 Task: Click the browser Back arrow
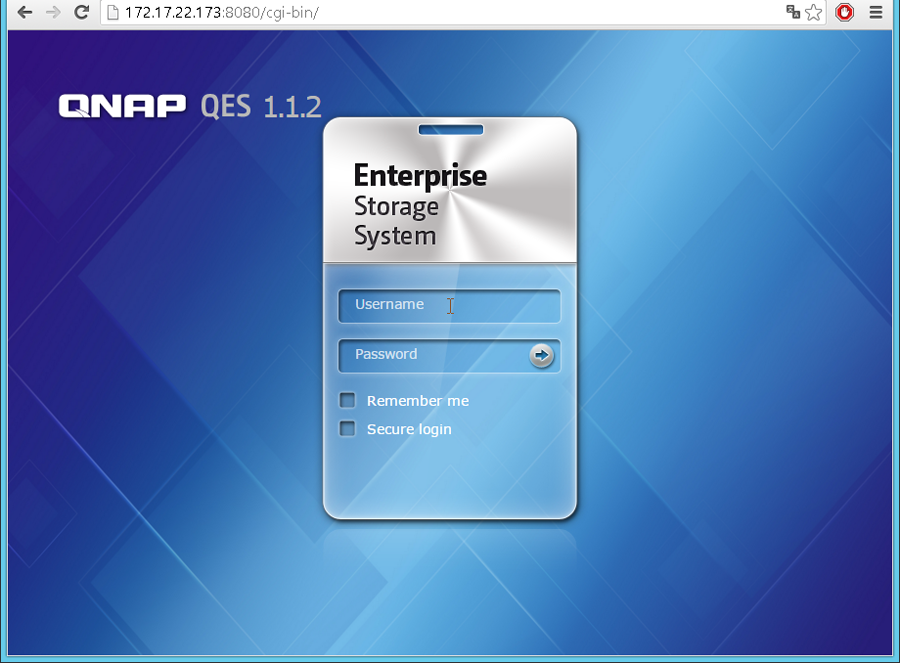(x=25, y=13)
